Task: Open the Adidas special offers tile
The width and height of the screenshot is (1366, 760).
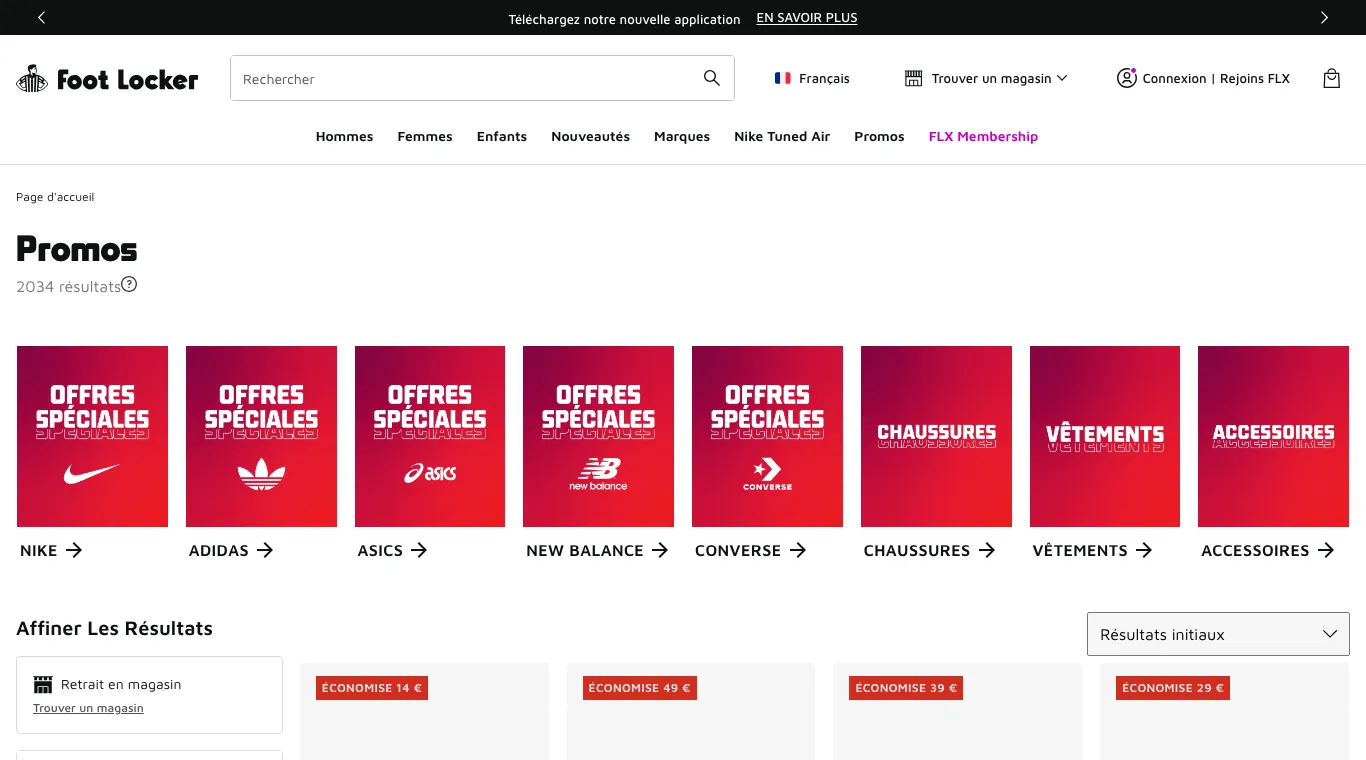Action: tap(261, 436)
